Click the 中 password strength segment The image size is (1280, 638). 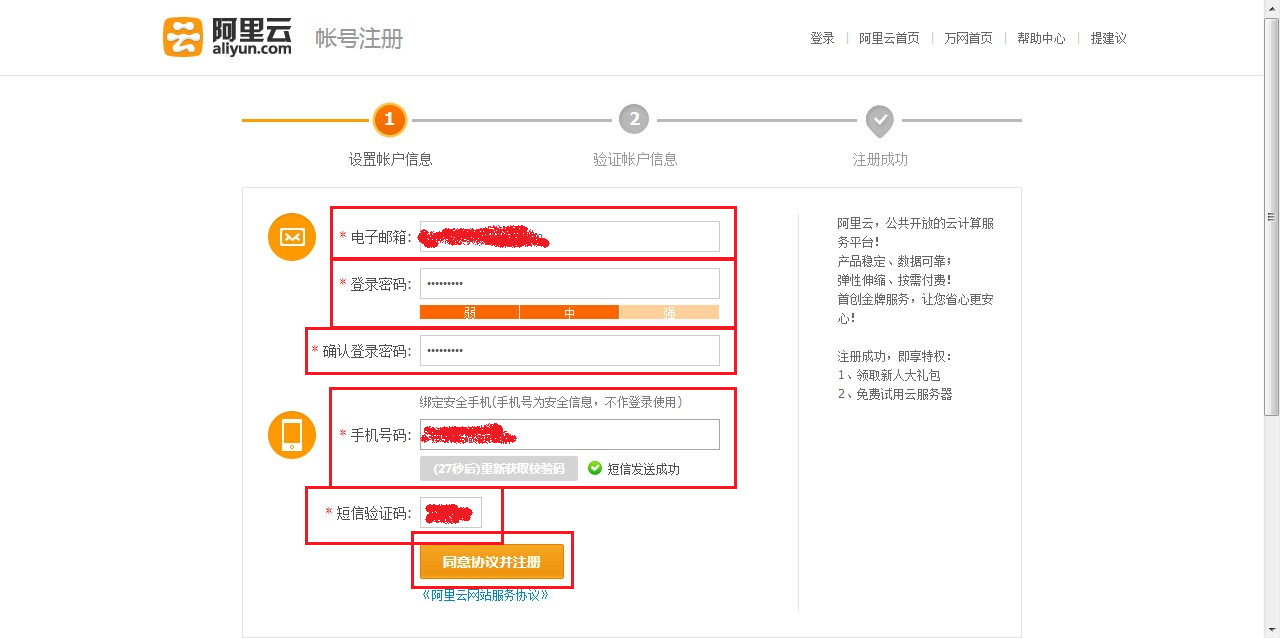click(569, 312)
